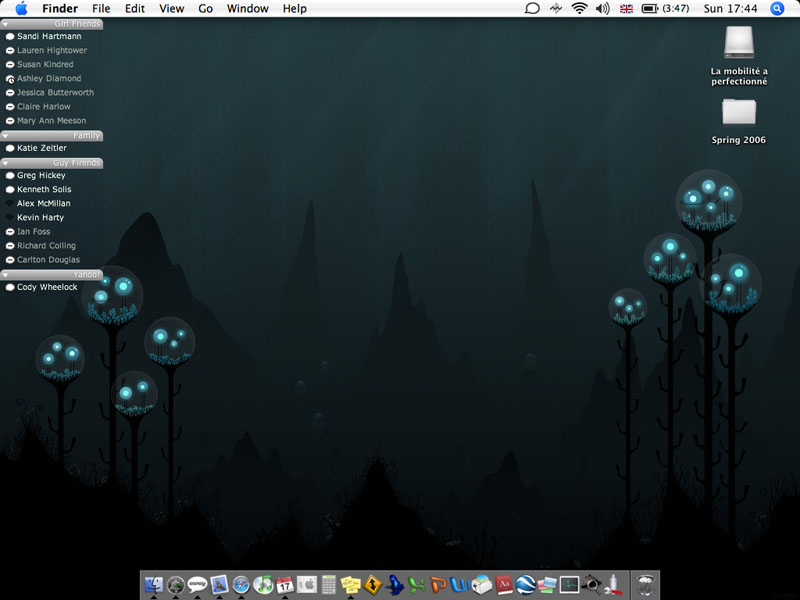This screenshot has width=800, height=600.
Task: Select contact Richard Colling
Action: tap(46, 246)
